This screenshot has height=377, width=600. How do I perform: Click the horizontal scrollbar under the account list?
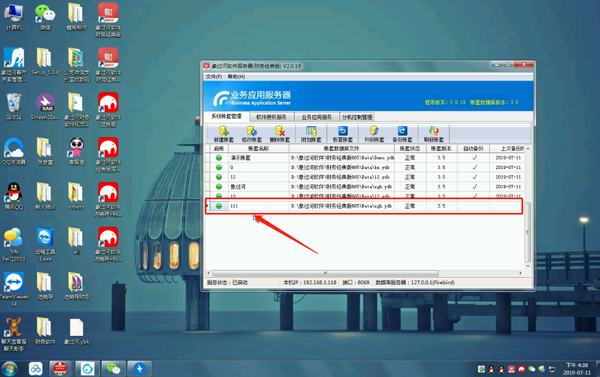(325, 273)
